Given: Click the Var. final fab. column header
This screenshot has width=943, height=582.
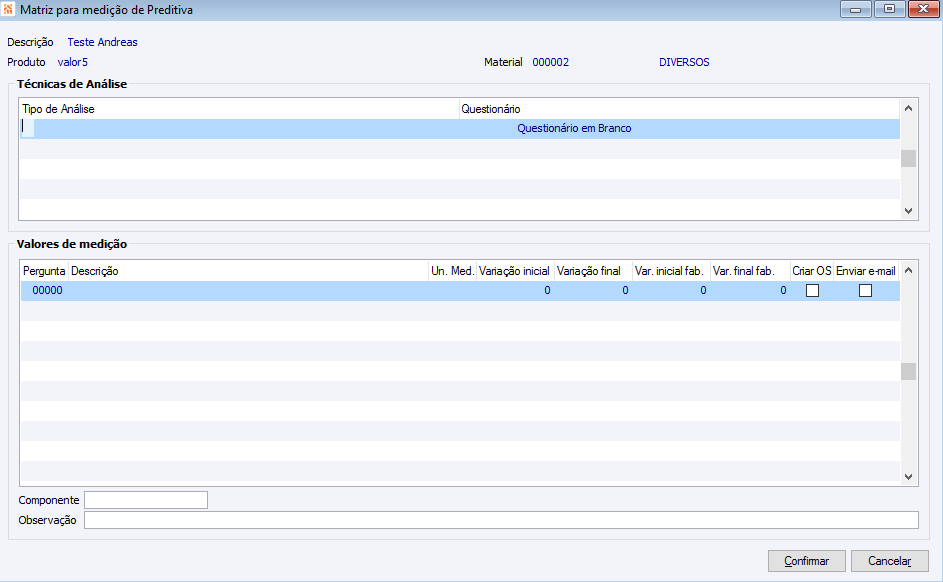Looking at the screenshot, I should pyautogui.click(x=750, y=271).
